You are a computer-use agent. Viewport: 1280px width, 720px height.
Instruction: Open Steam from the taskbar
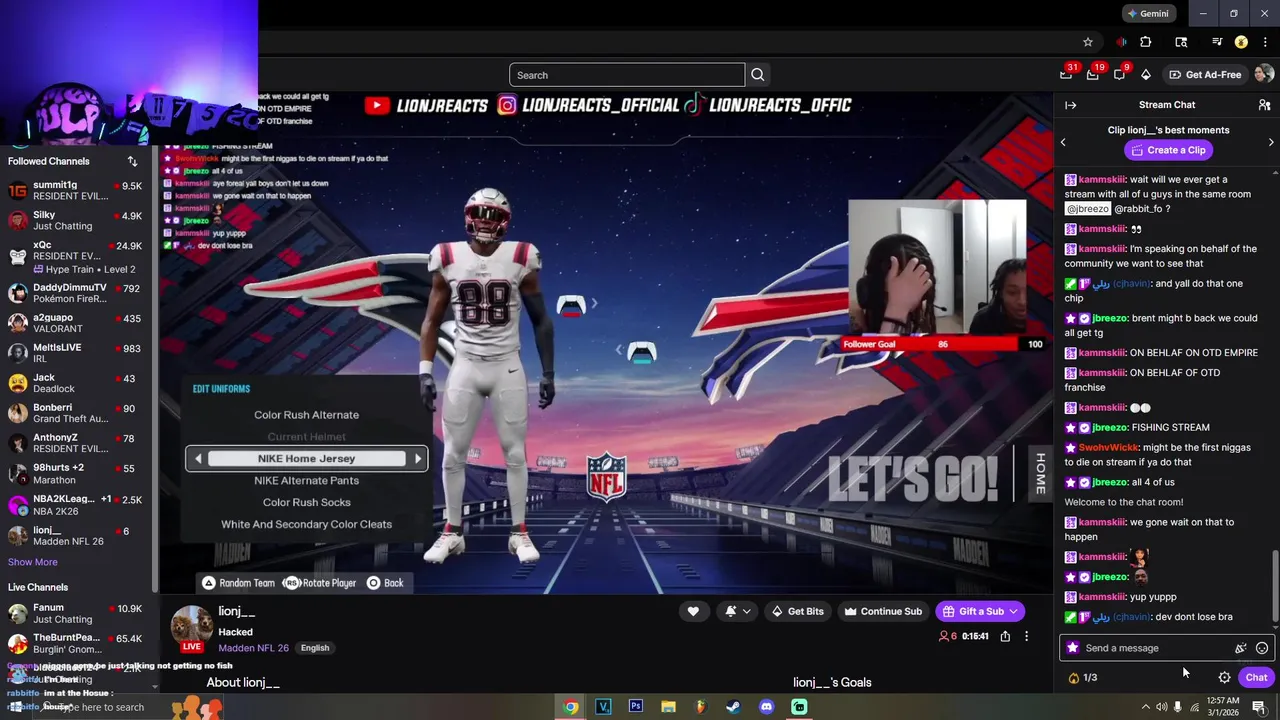(733, 707)
